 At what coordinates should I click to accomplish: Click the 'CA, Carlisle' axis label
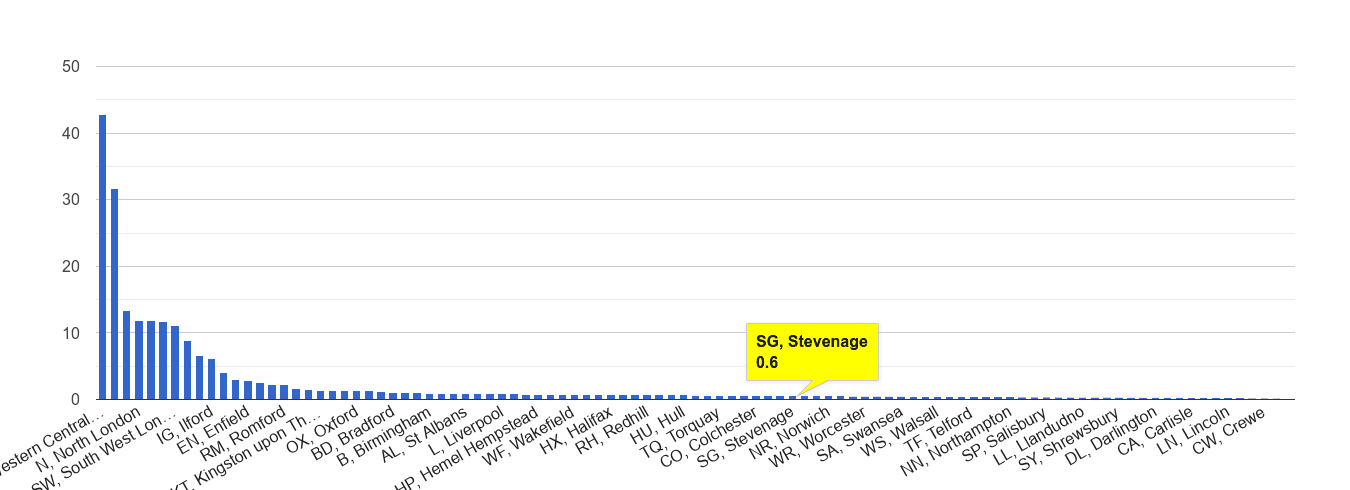coord(1156,431)
